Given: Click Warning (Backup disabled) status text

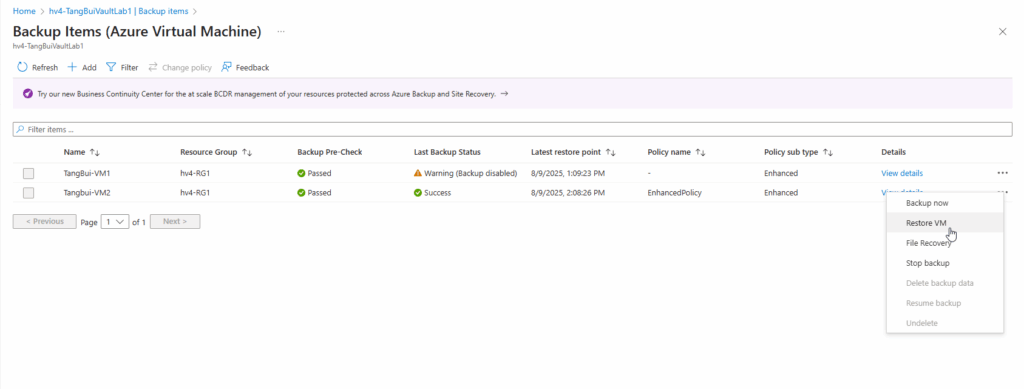Looking at the screenshot, I should (470, 174).
